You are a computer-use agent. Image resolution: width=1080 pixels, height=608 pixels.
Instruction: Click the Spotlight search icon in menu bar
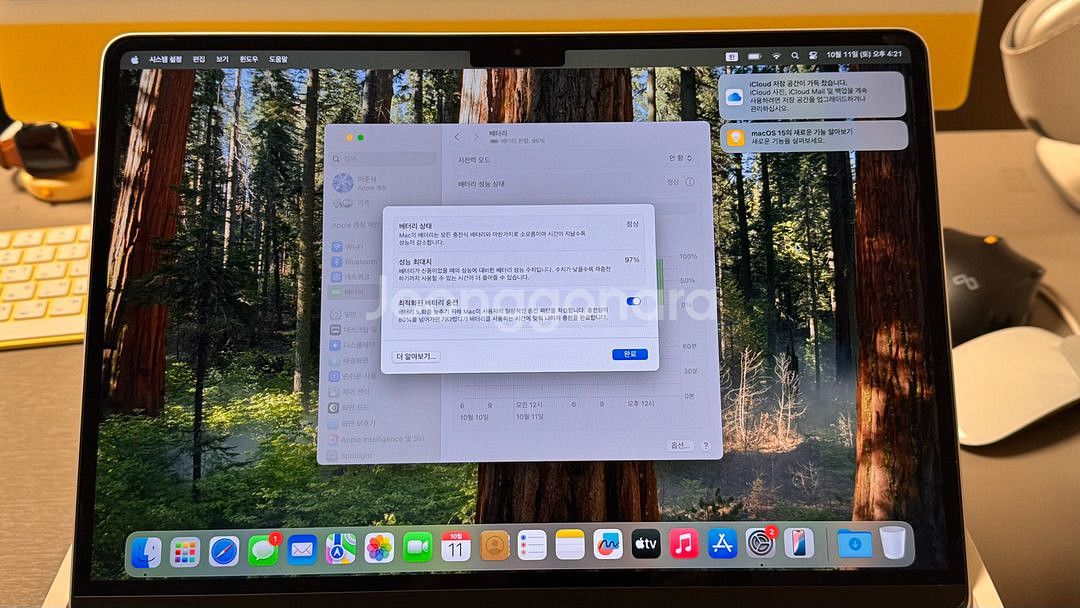pyautogui.click(x=795, y=55)
